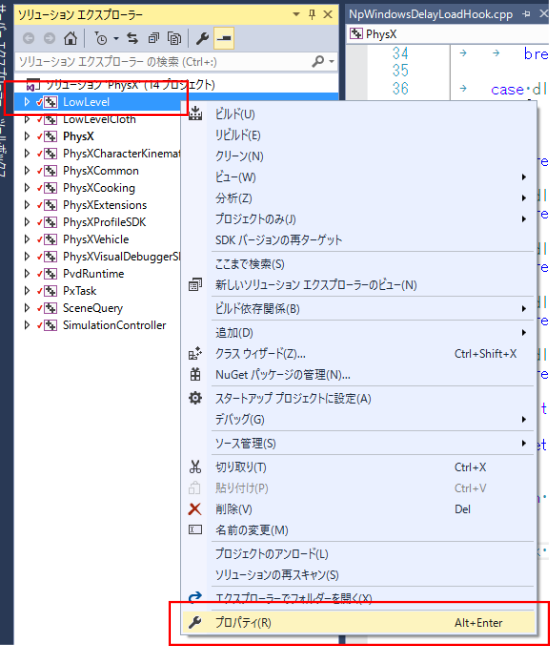This screenshot has width=550, height=646.
Task: Choose NuGet パッケージの管理(N)...
Action: coord(359,374)
